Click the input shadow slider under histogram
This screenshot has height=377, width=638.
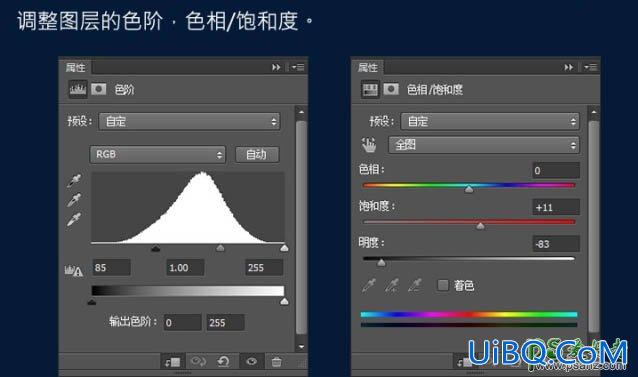155,248
